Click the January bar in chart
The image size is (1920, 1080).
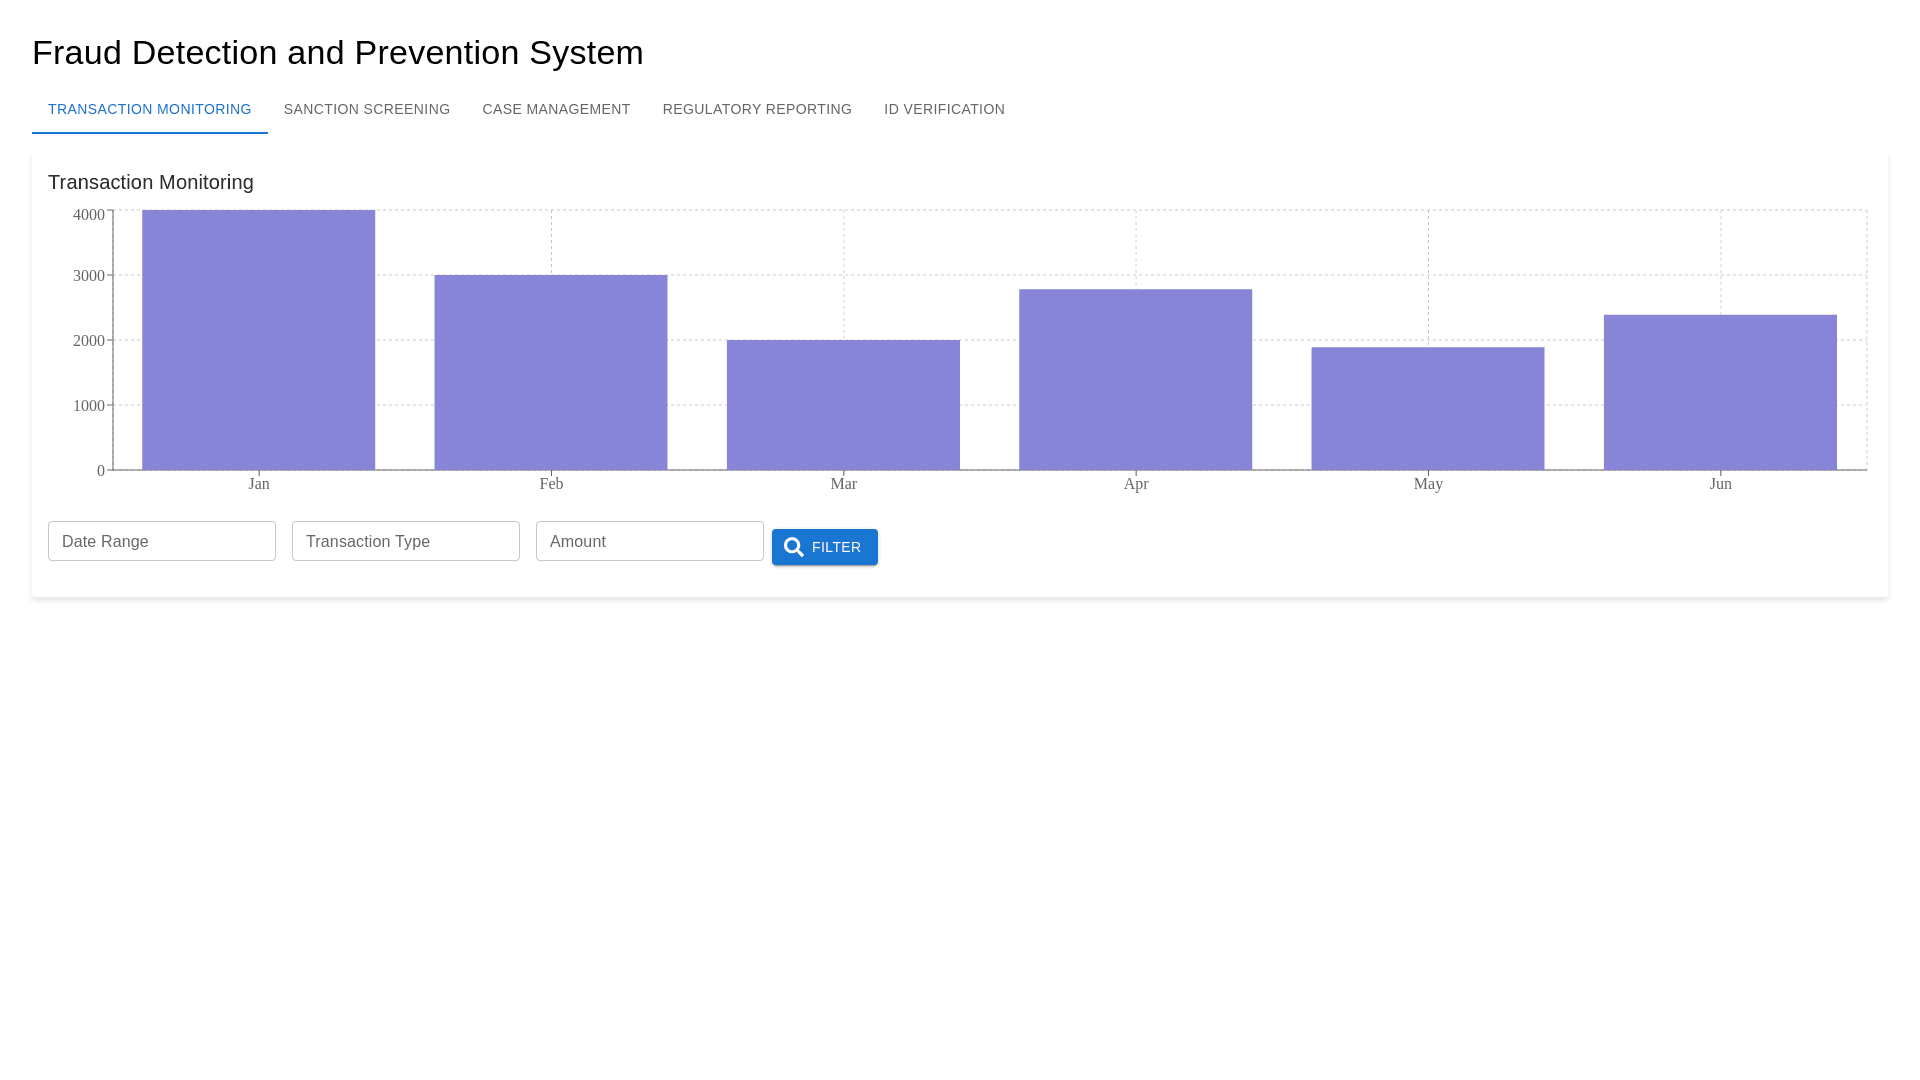[x=258, y=340]
